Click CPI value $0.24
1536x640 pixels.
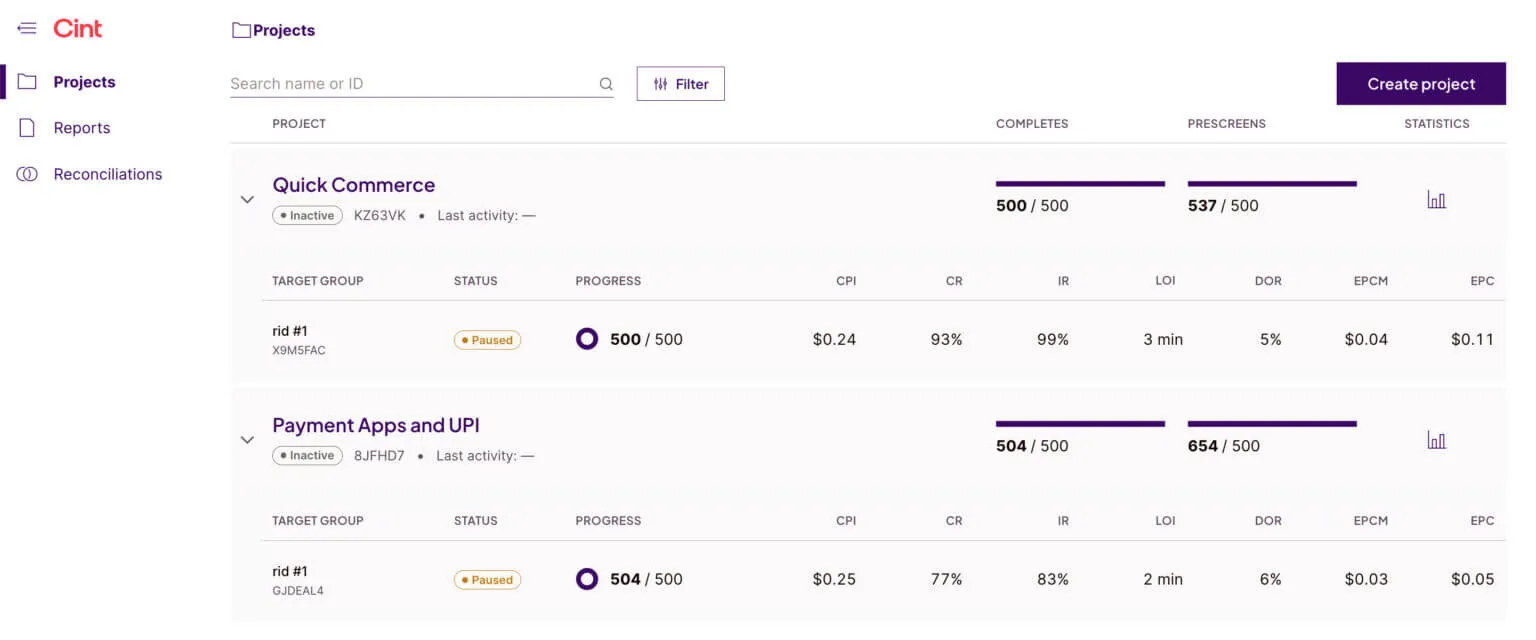tap(834, 339)
